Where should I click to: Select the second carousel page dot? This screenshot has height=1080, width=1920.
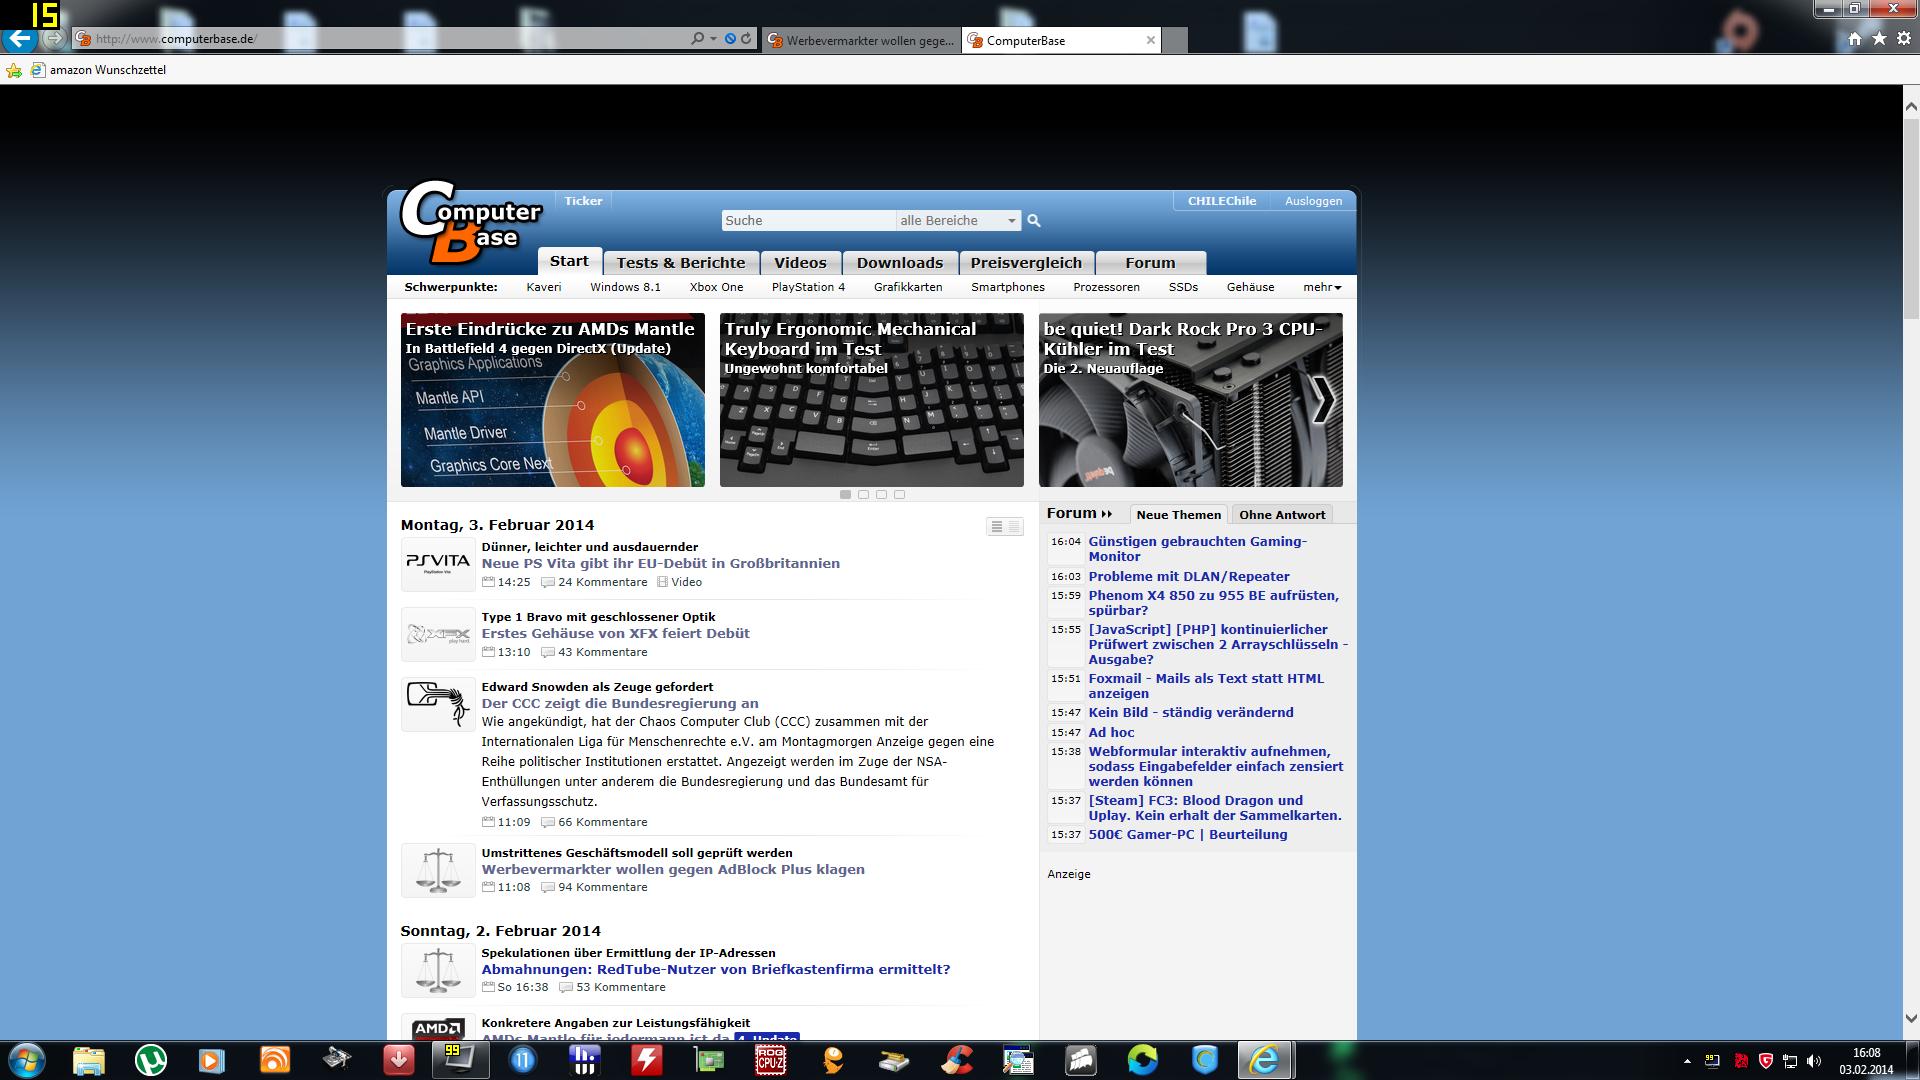click(x=863, y=494)
